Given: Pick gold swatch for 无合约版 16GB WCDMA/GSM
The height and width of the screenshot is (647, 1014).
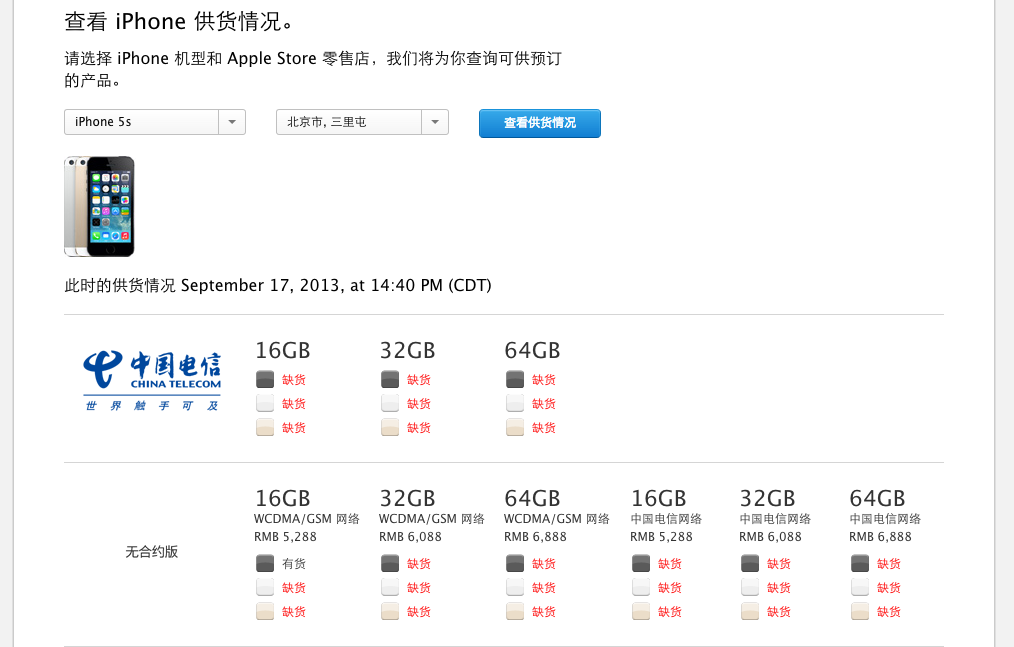Looking at the screenshot, I should [x=265, y=611].
